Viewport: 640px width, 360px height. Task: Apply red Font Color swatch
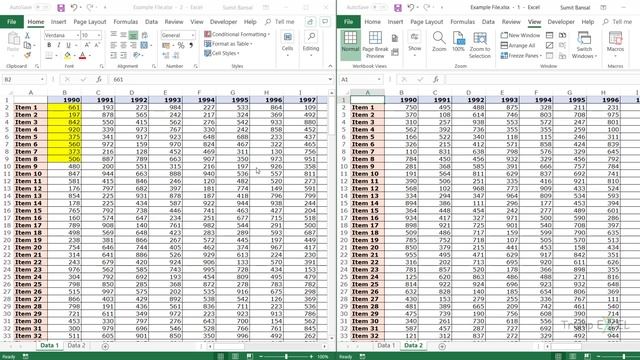(83, 55)
